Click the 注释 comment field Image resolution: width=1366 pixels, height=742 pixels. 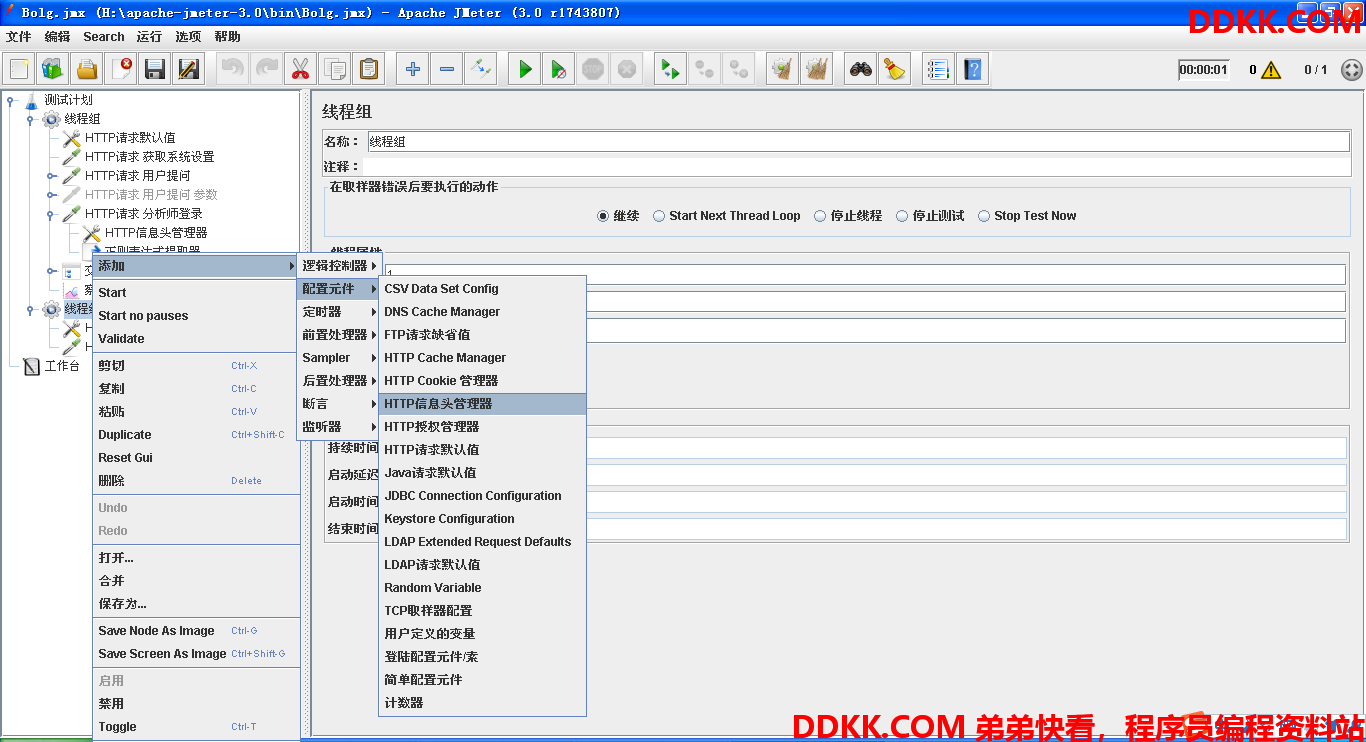click(858, 166)
